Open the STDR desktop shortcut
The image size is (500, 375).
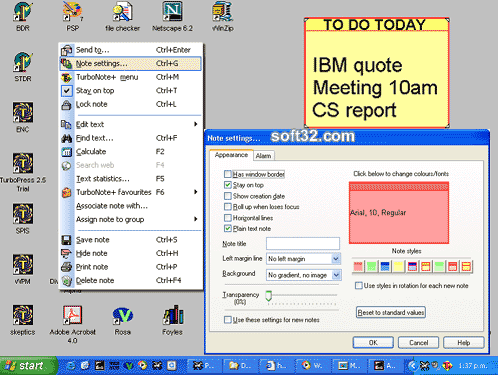tap(23, 66)
